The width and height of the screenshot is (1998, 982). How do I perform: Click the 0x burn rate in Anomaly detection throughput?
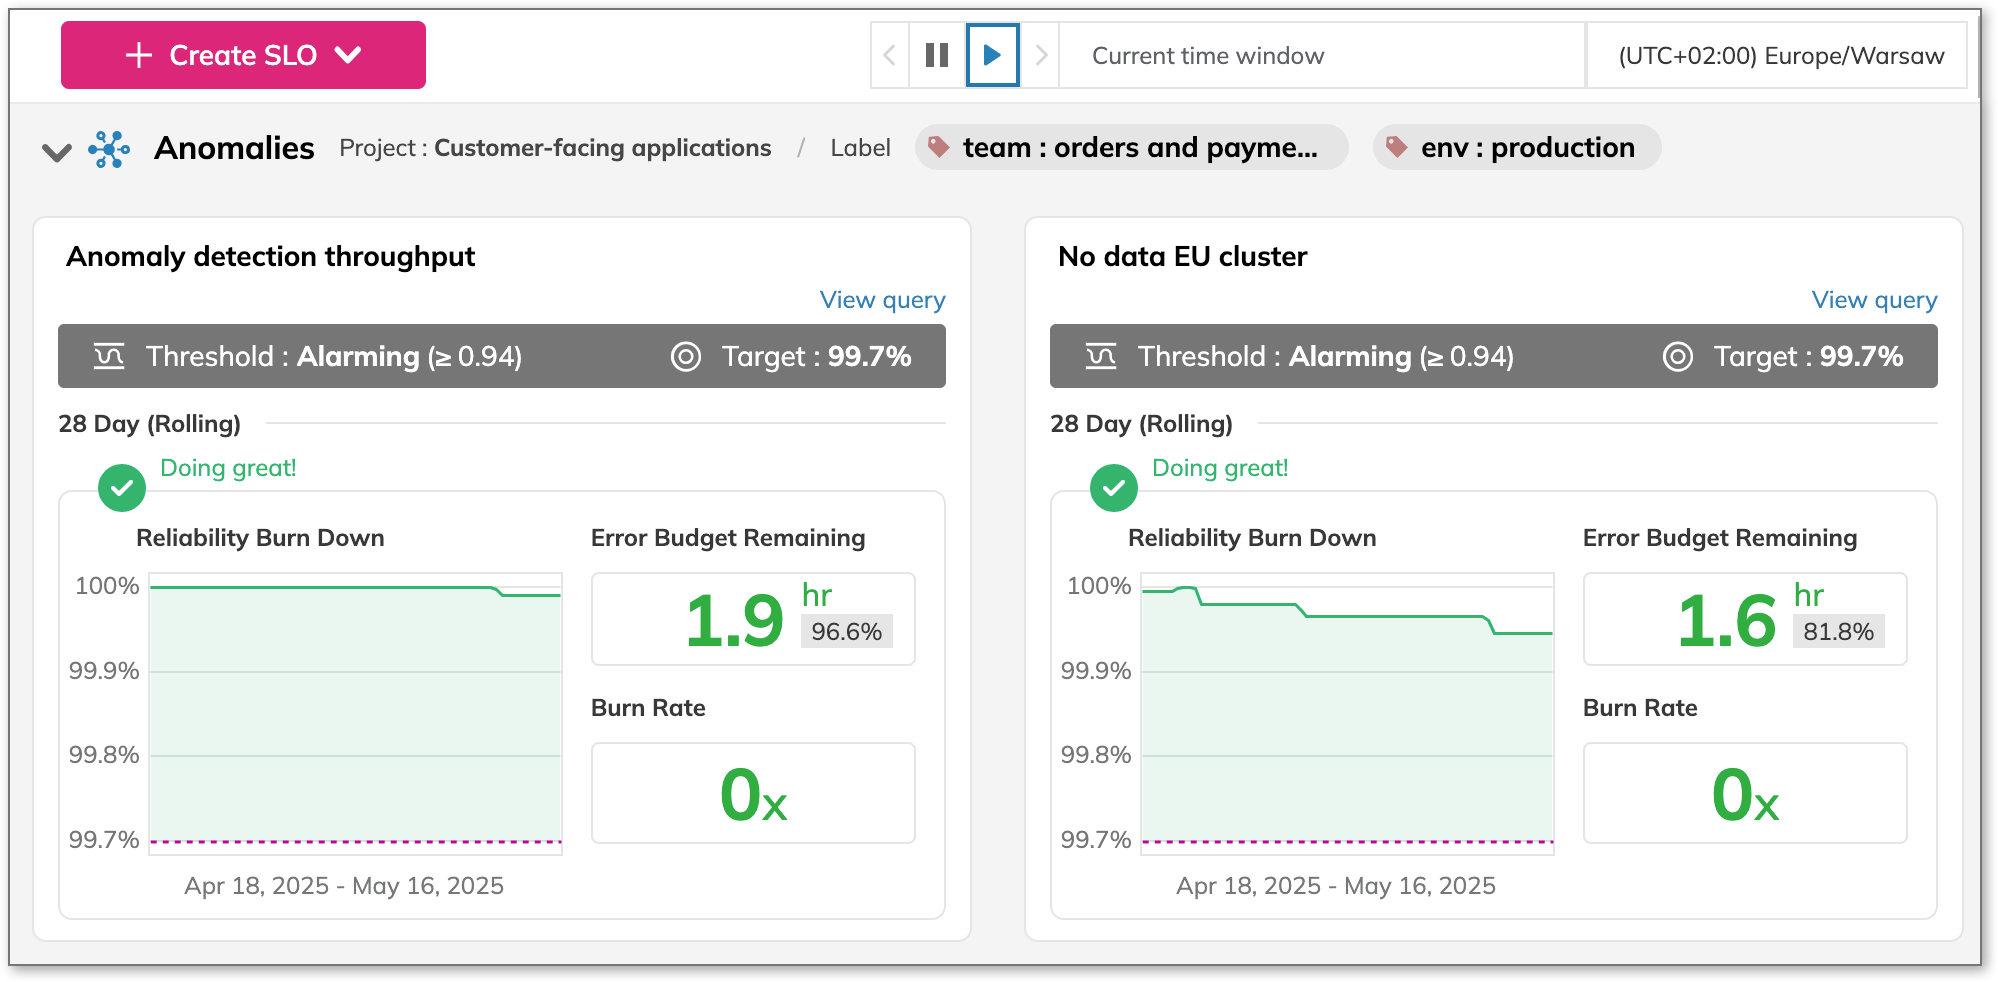coord(753,795)
